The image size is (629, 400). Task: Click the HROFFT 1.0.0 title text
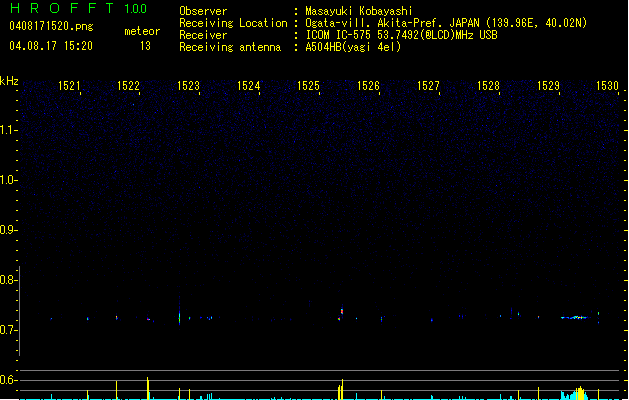79,8
